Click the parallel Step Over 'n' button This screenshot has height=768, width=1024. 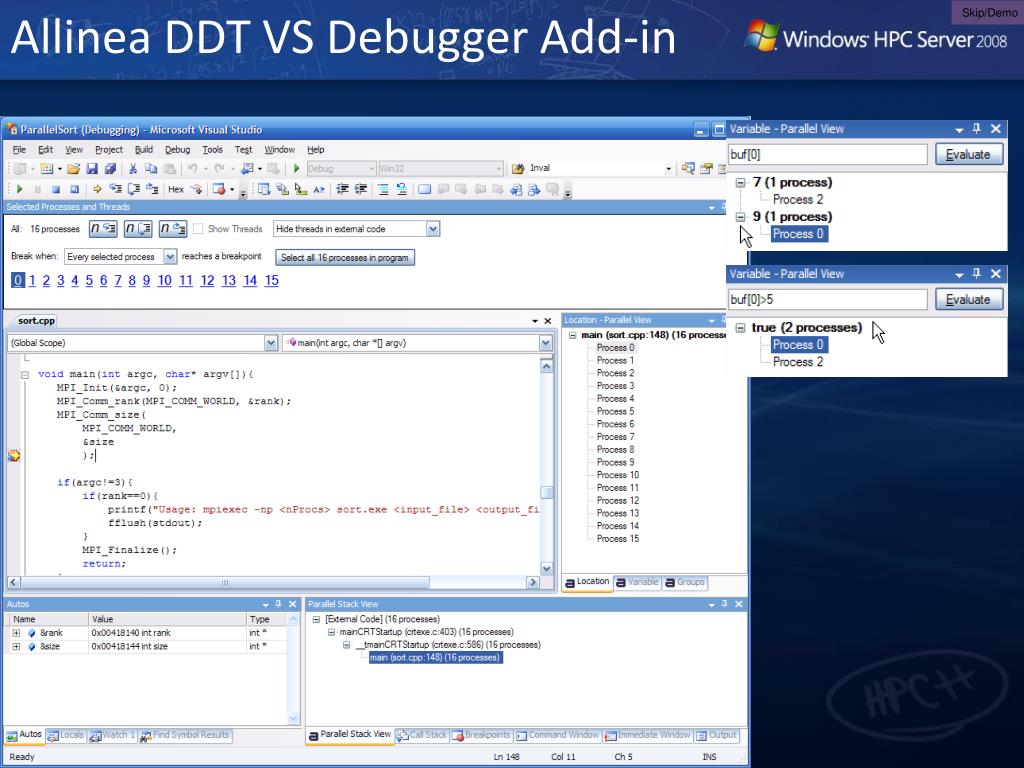[138, 229]
